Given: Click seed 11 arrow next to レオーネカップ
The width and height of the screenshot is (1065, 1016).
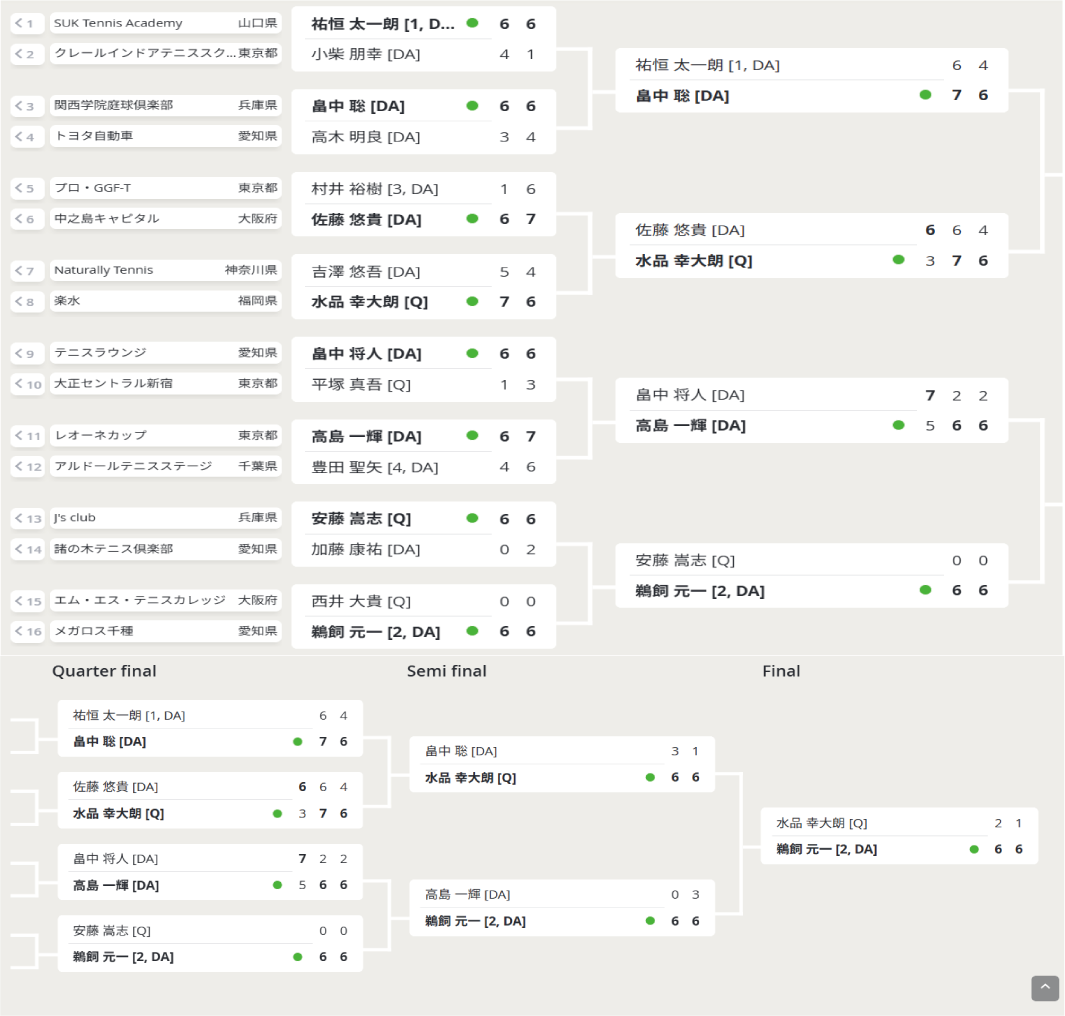Looking at the screenshot, I should (27, 436).
